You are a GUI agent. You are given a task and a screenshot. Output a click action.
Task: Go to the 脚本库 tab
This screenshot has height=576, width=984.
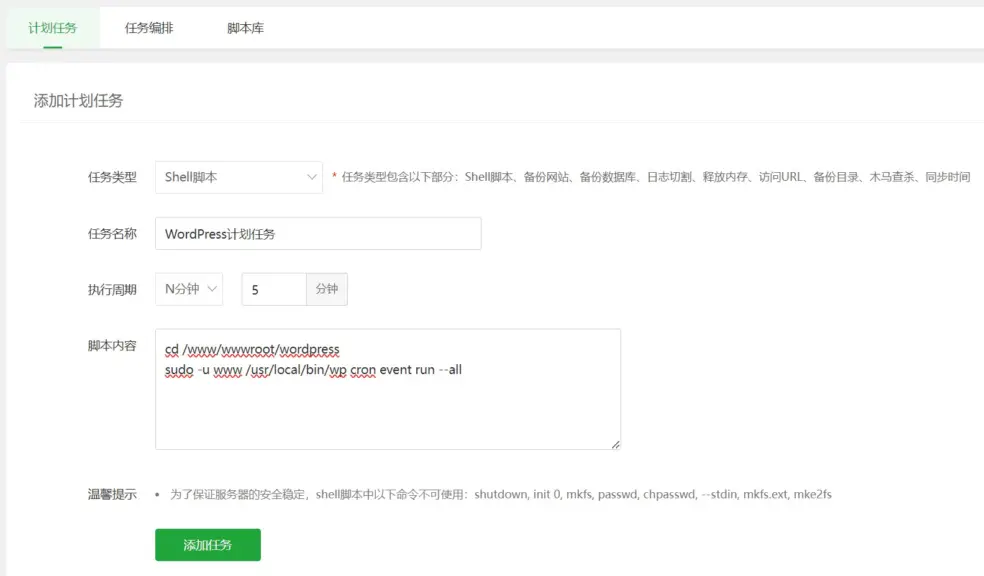pyautogui.click(x=245, y=28)
